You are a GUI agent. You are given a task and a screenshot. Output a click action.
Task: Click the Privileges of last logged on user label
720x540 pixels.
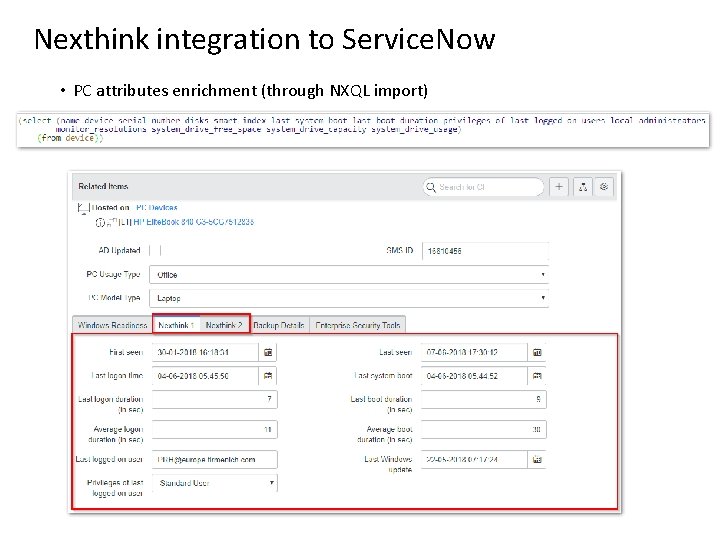click(x=115, y=488)
